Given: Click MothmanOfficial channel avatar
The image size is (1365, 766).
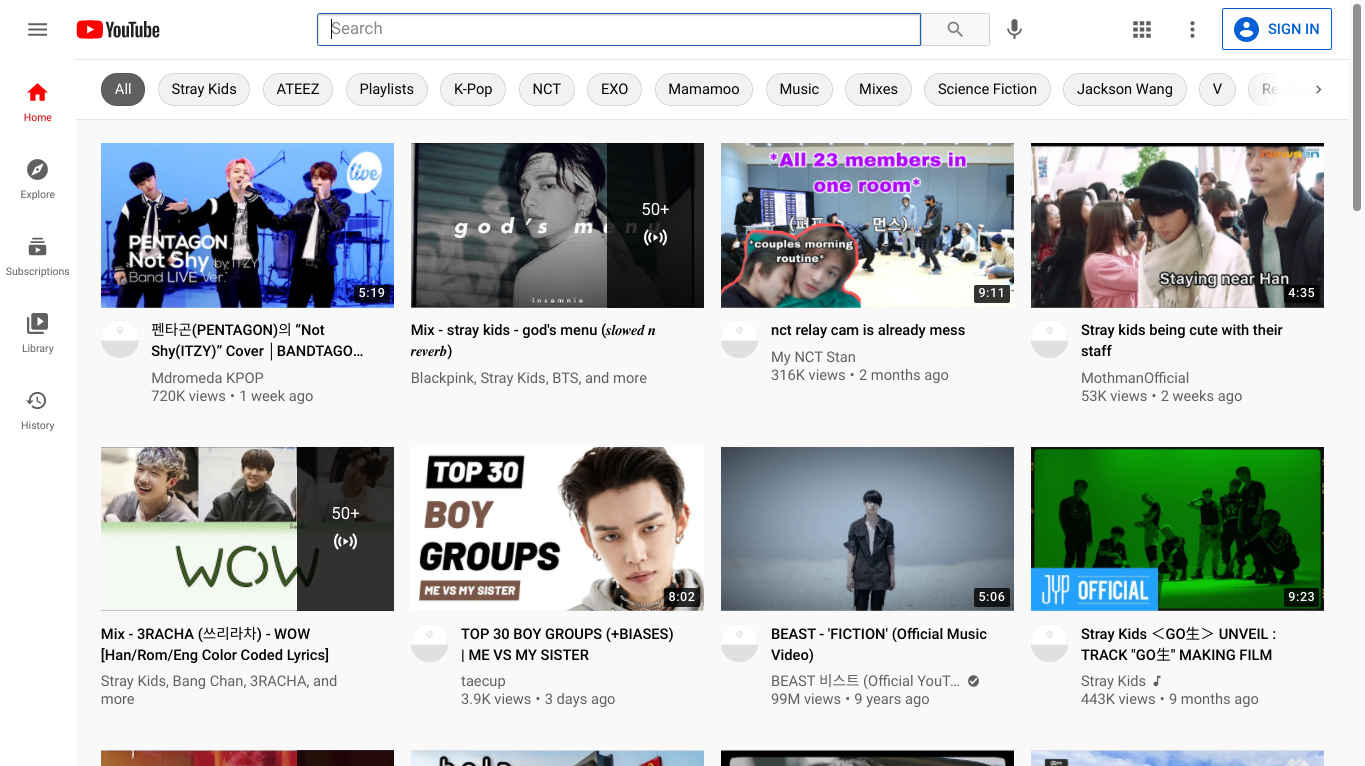Looking at the screenshot, I should pyautogui.click(x=1049, y=339).
